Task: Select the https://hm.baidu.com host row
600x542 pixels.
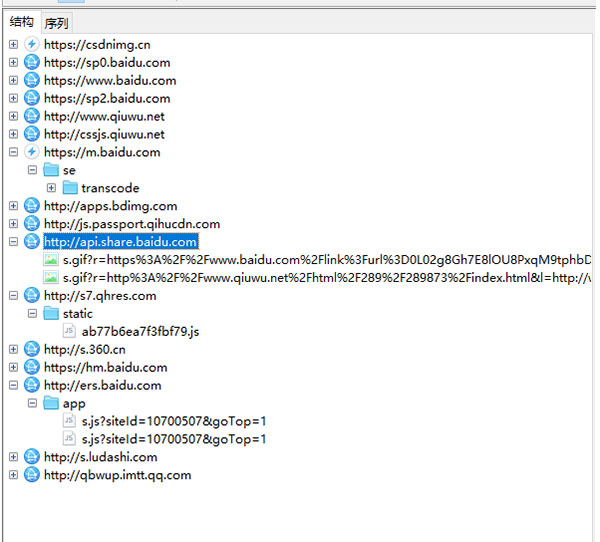Action: tap(106, 367)
